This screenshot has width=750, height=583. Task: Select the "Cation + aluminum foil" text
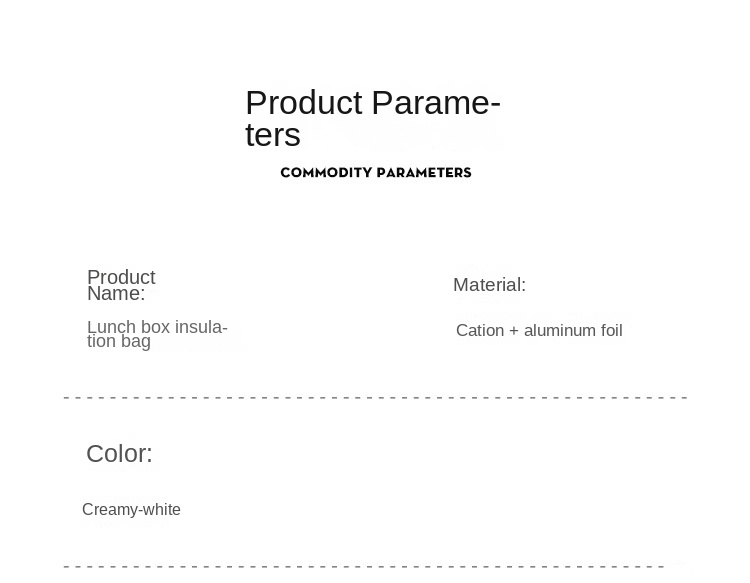[x=539, y=331]
